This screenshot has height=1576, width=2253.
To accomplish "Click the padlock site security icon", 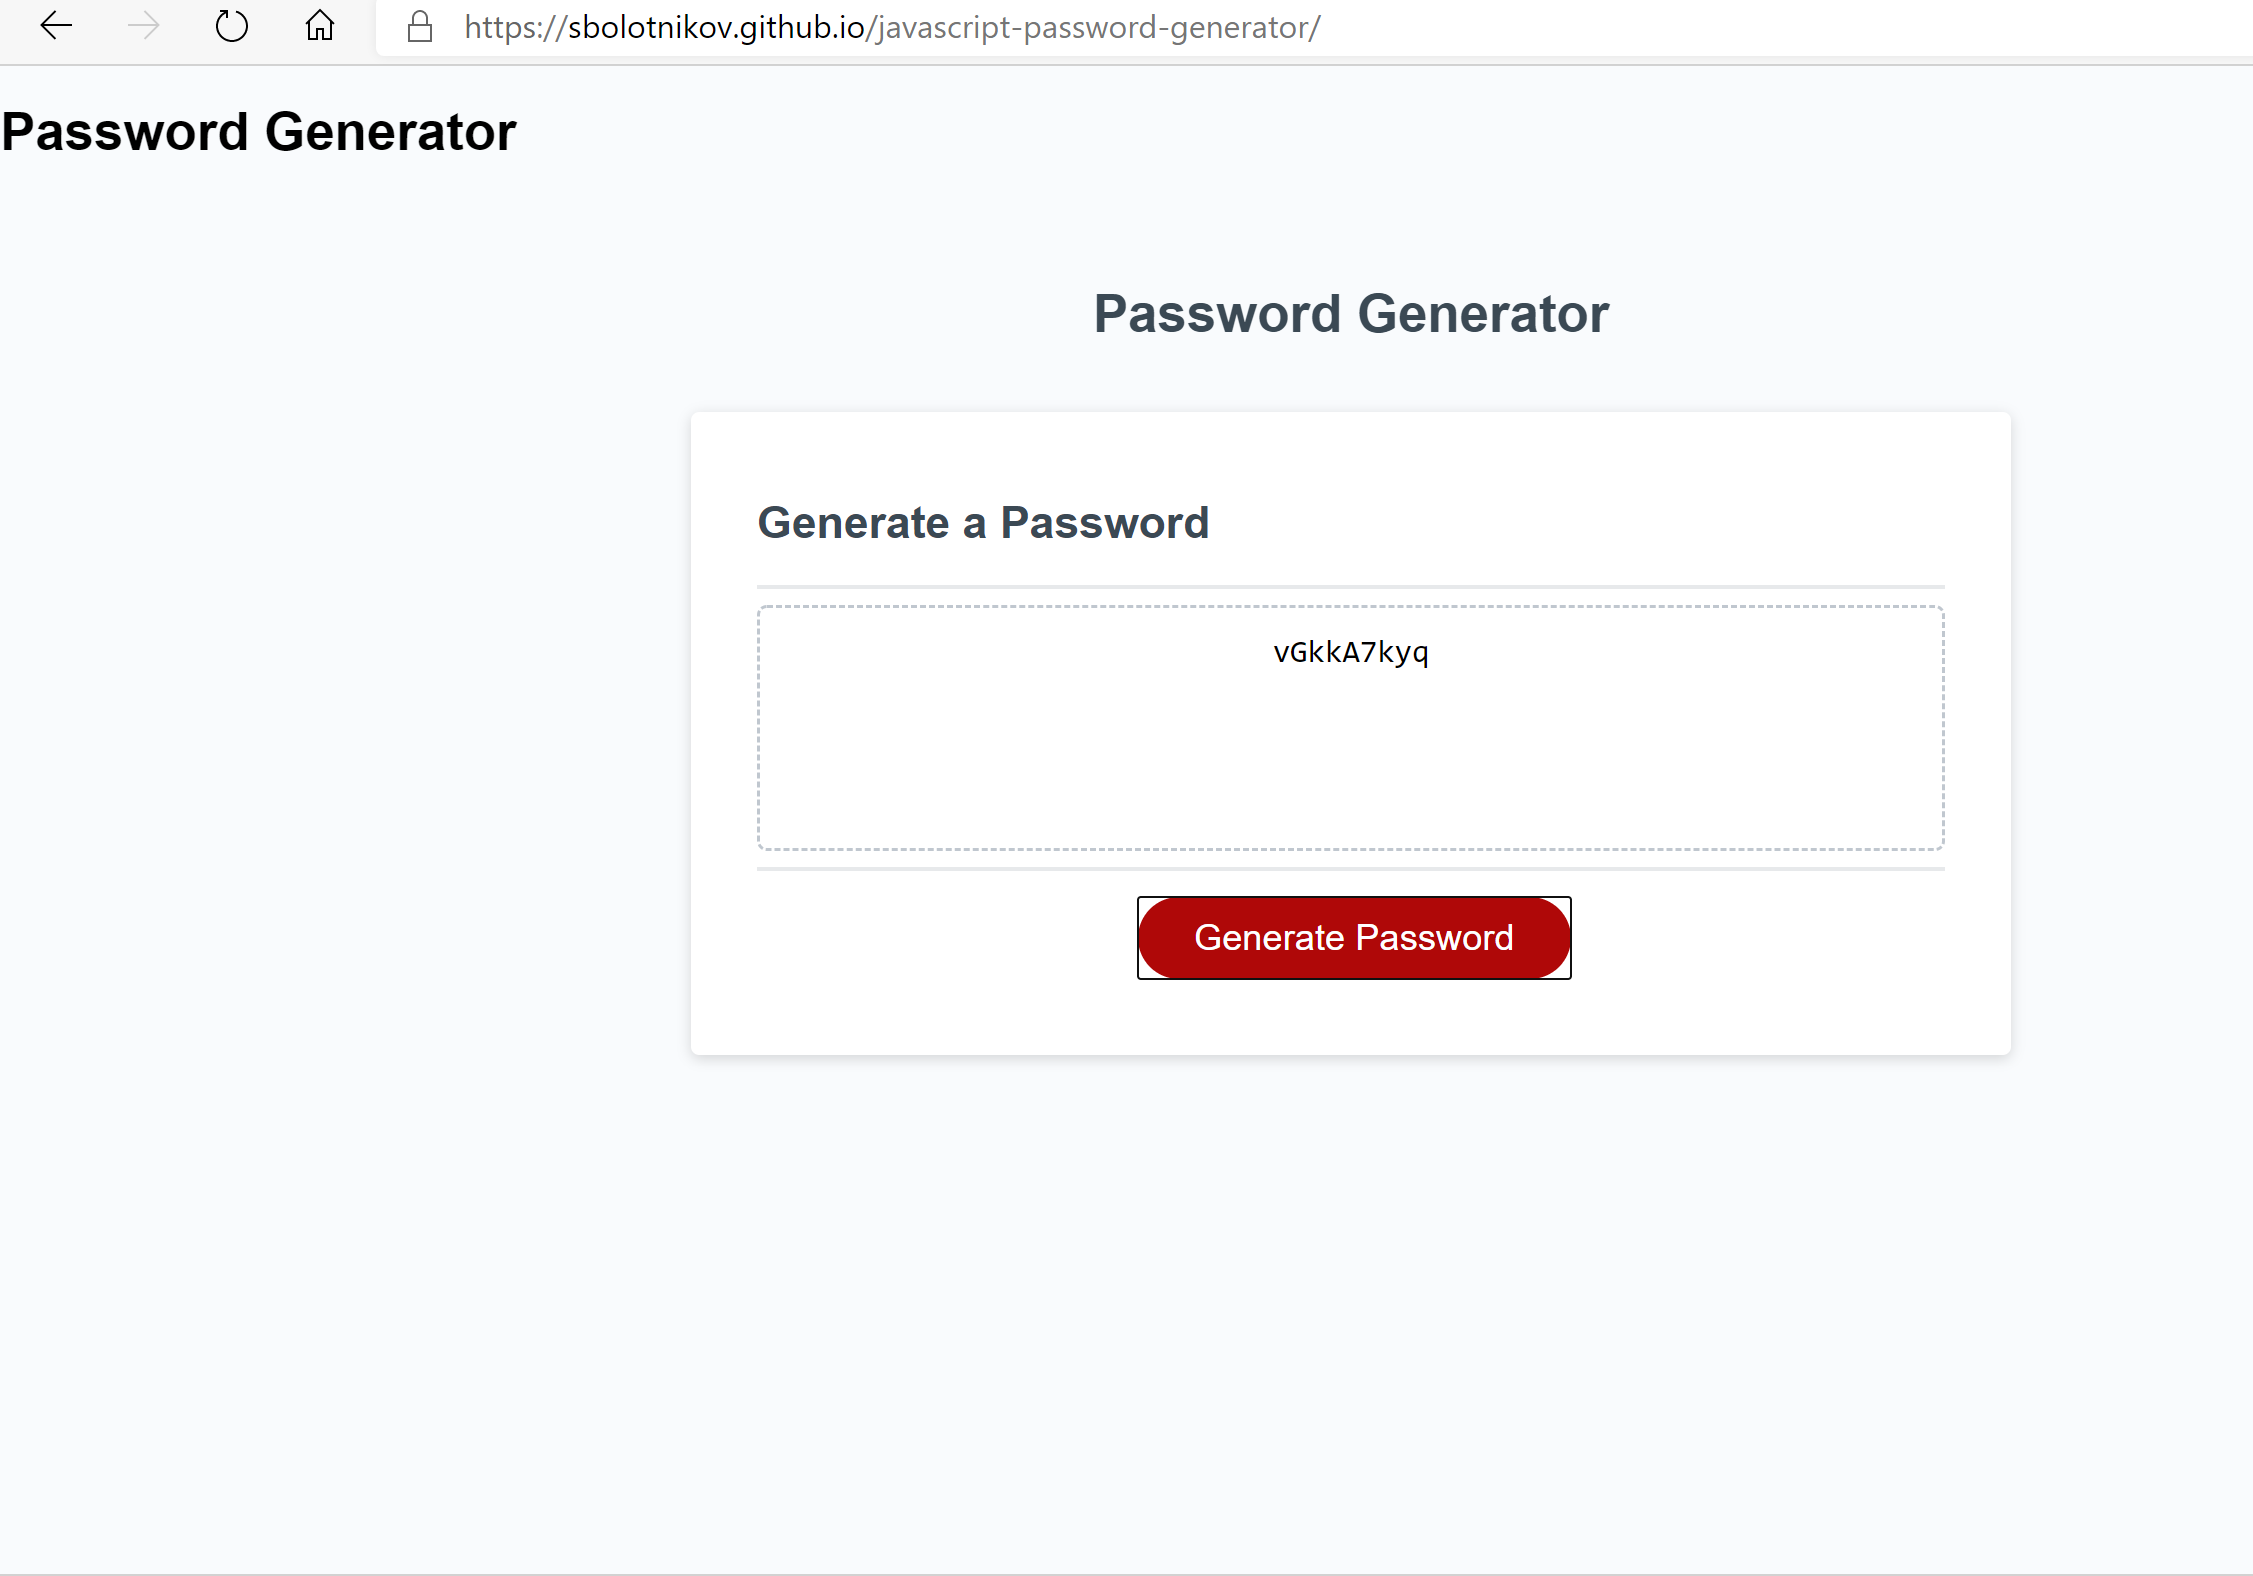I will 420,27.
